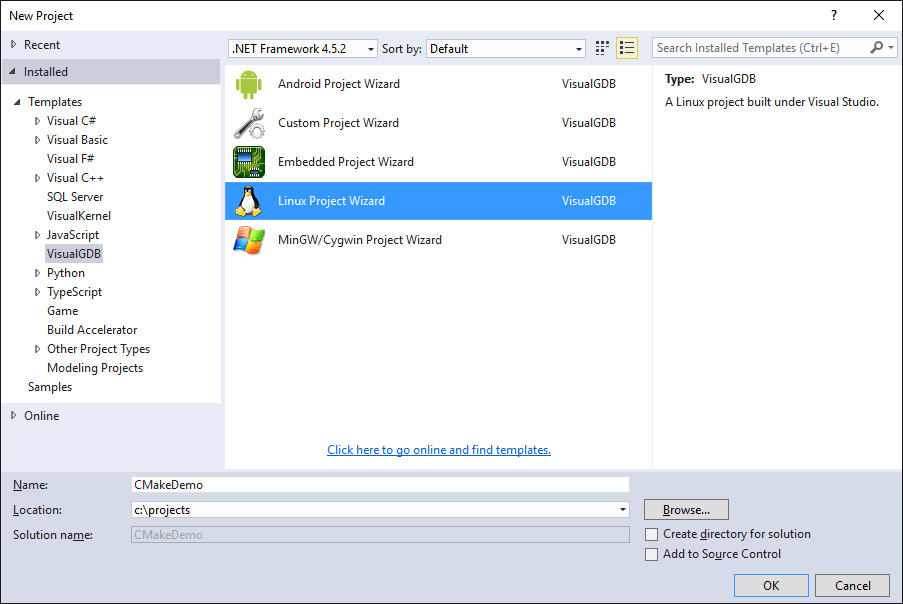Click the list view icon near Sort by
The image size is (903, 604).
(x=627, y=47)
